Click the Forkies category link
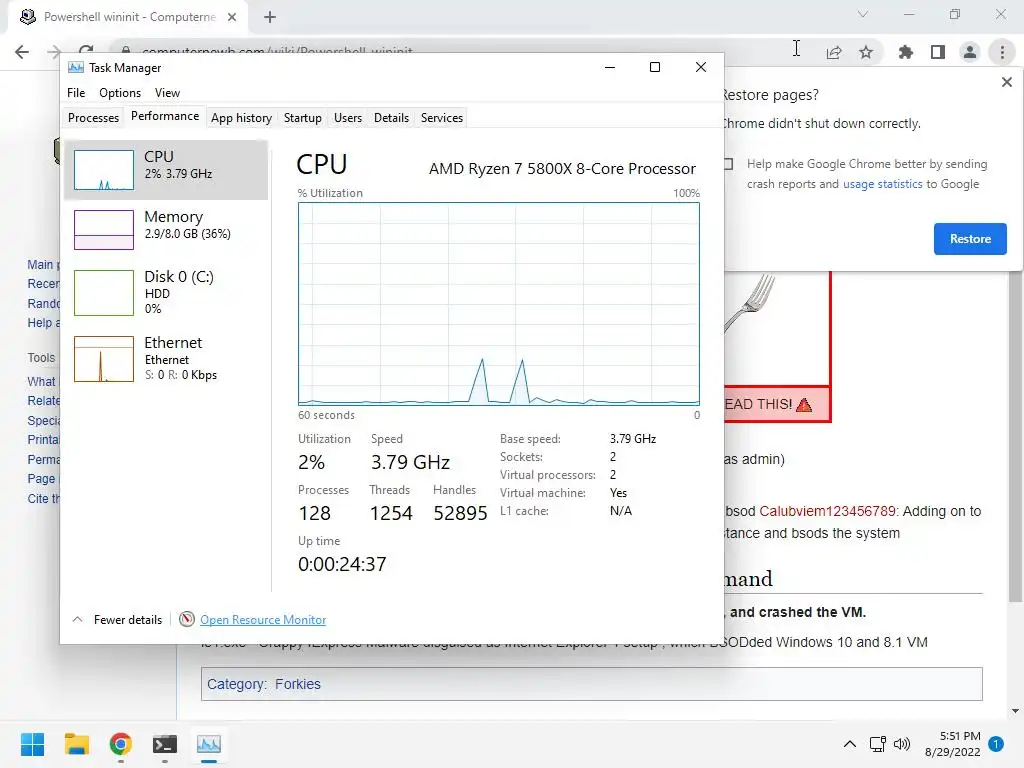Screen dimensions: 1024x768 298,684
